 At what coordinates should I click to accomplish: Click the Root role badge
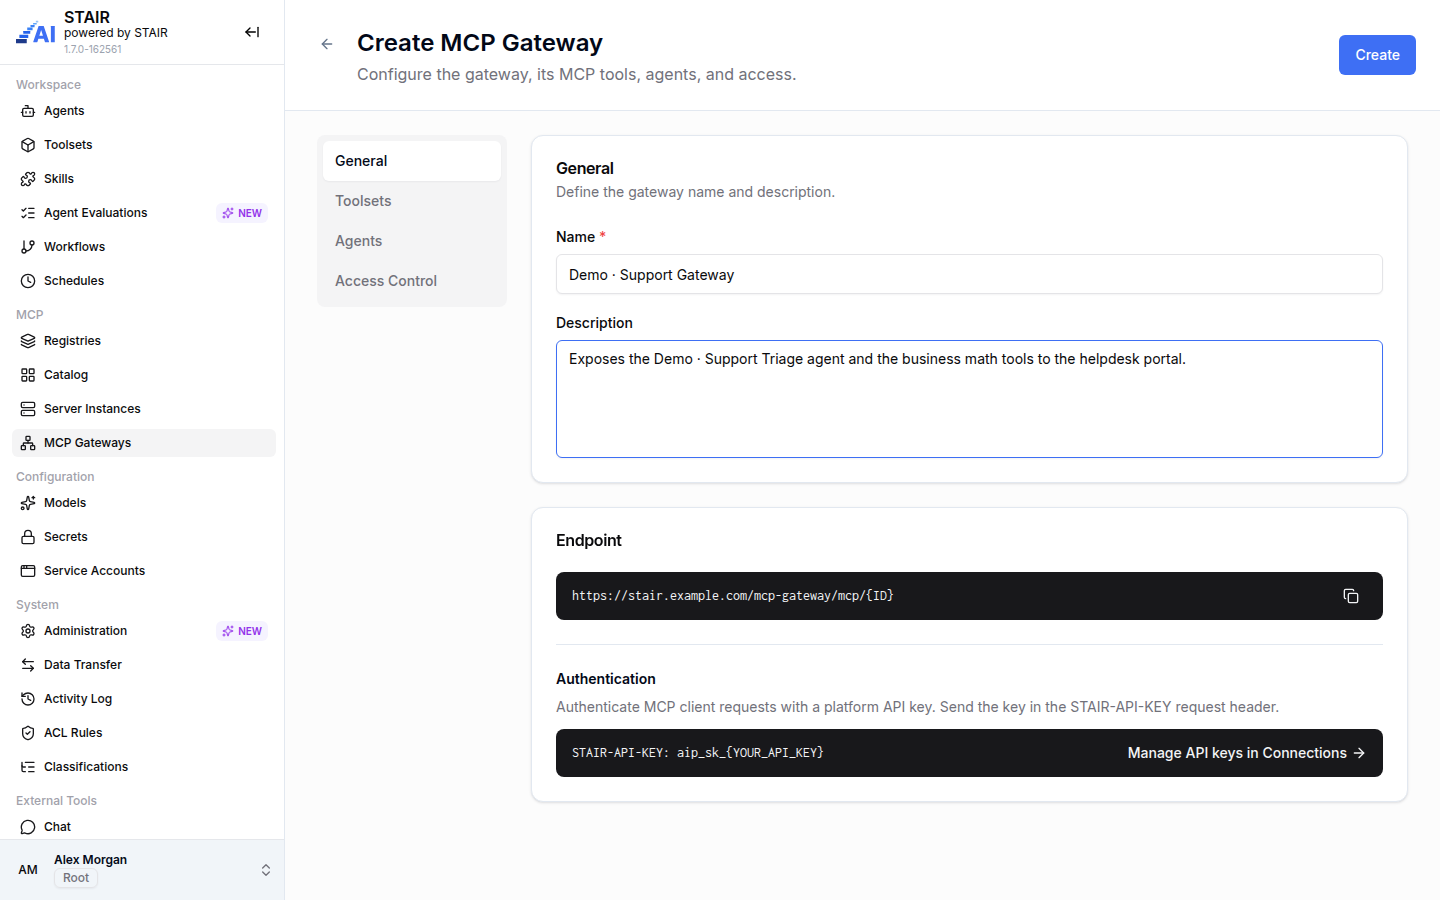pyautogui.click(x=76, y=878)
